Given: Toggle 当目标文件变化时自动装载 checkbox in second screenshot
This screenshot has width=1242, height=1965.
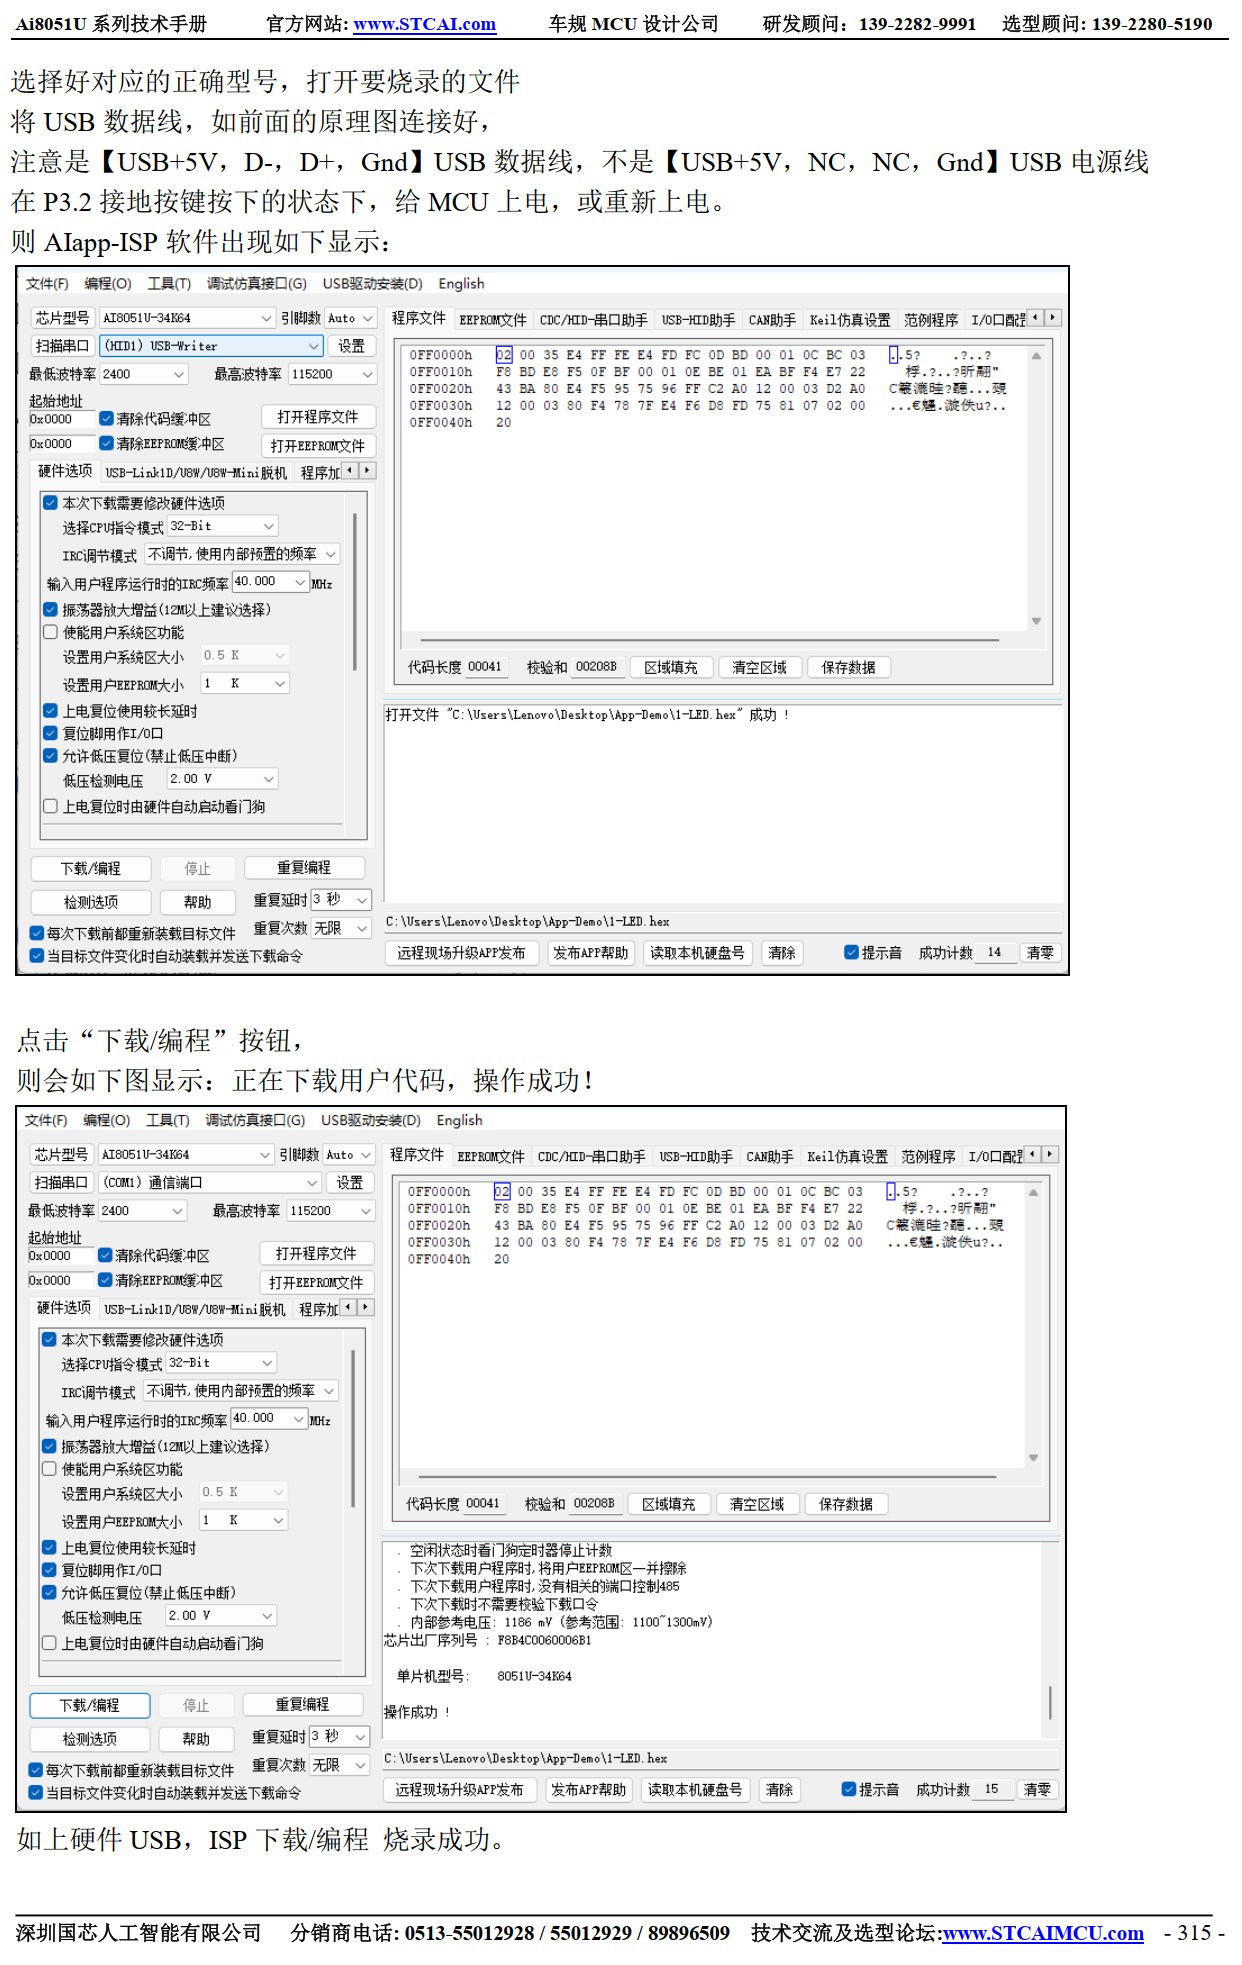Looking at the screenshot, I should pos(36,1793).
